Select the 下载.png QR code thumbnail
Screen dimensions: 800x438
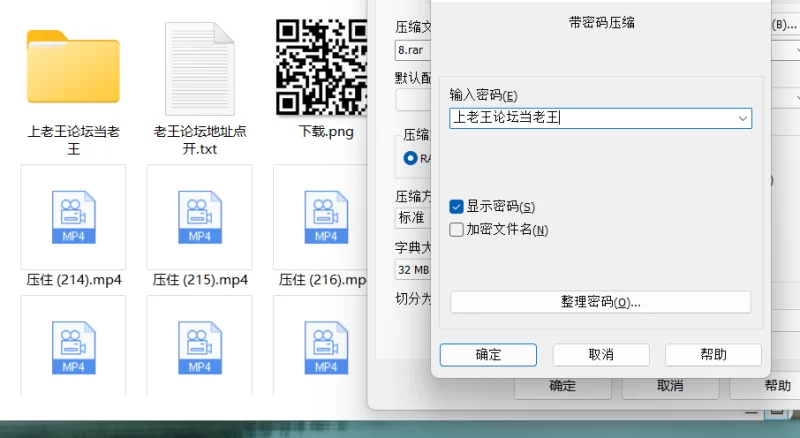coord(321,67)
